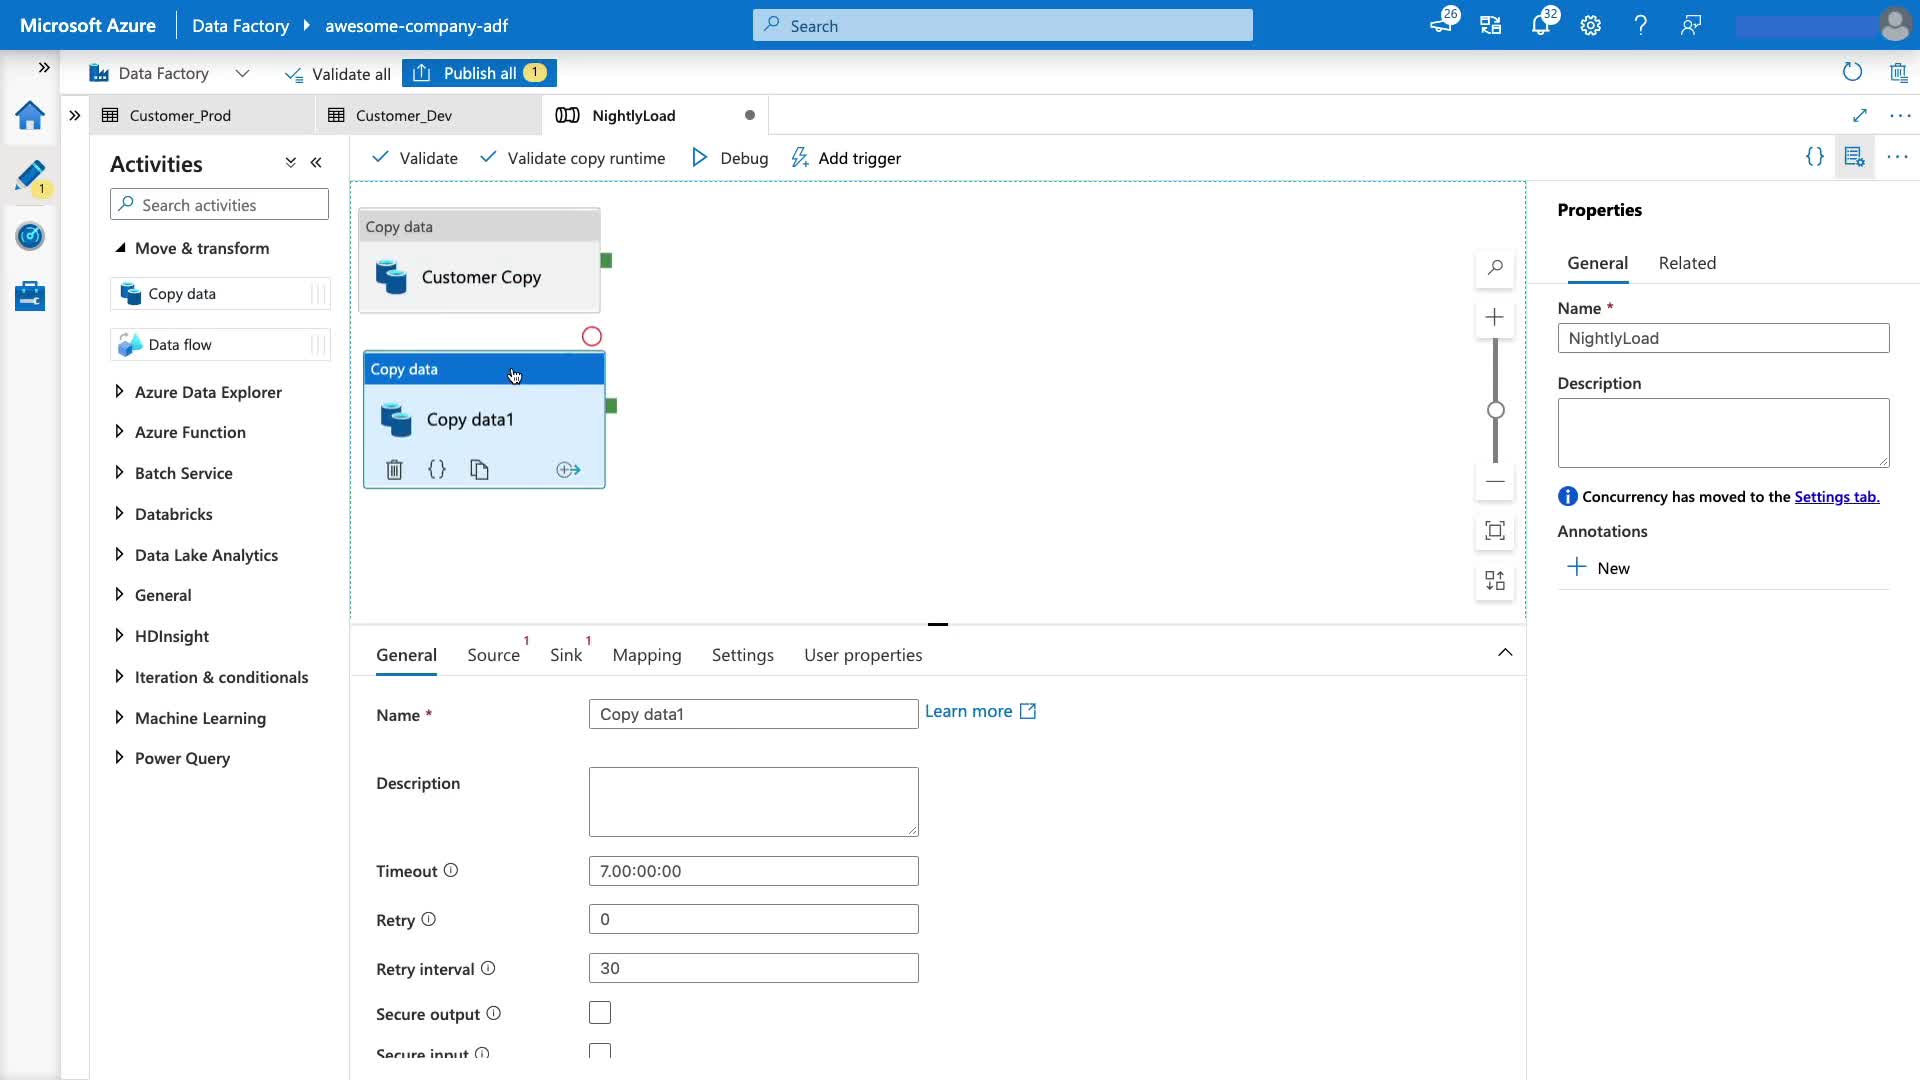1920x1080 pixels.
Task: Click auto align layout icon
Action: (x=1495, y=581)
